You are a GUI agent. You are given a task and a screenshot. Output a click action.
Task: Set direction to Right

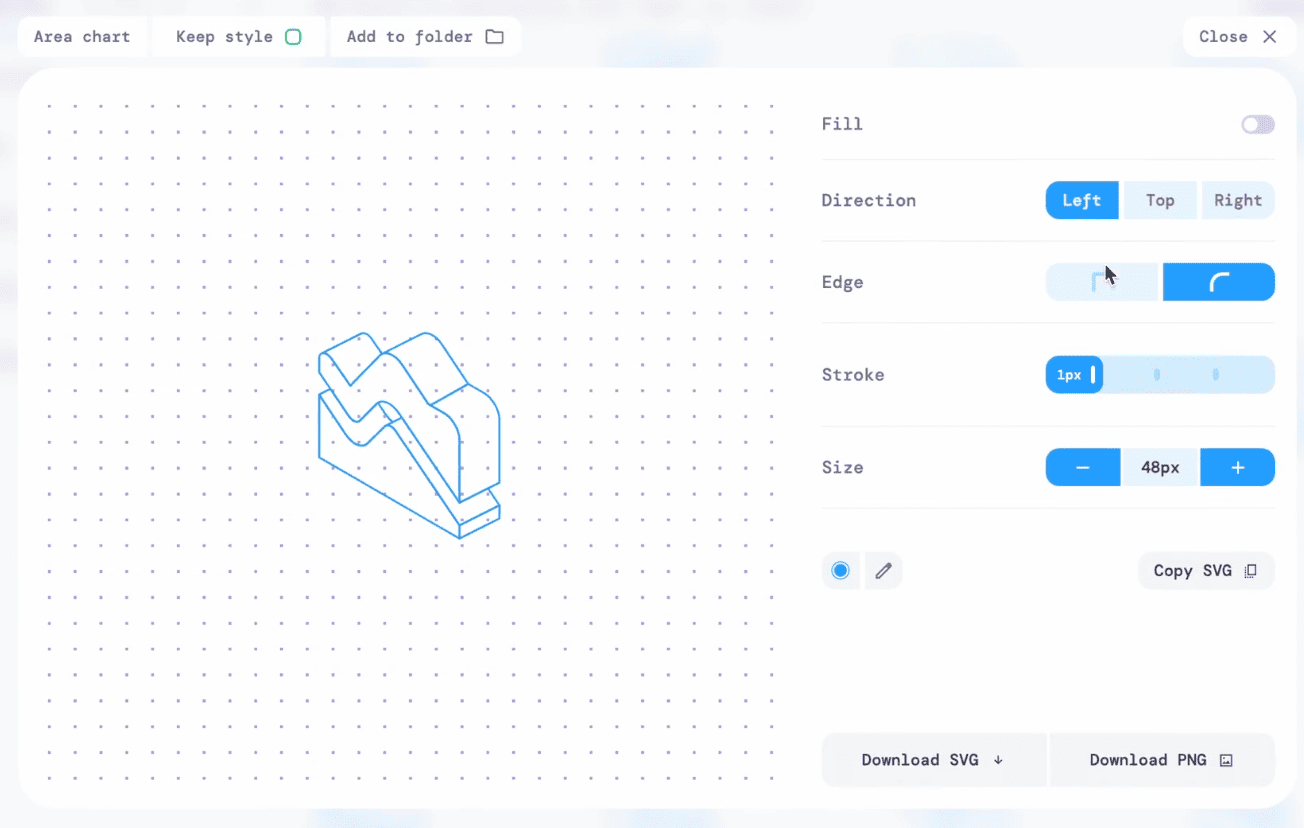(1238, 200)
